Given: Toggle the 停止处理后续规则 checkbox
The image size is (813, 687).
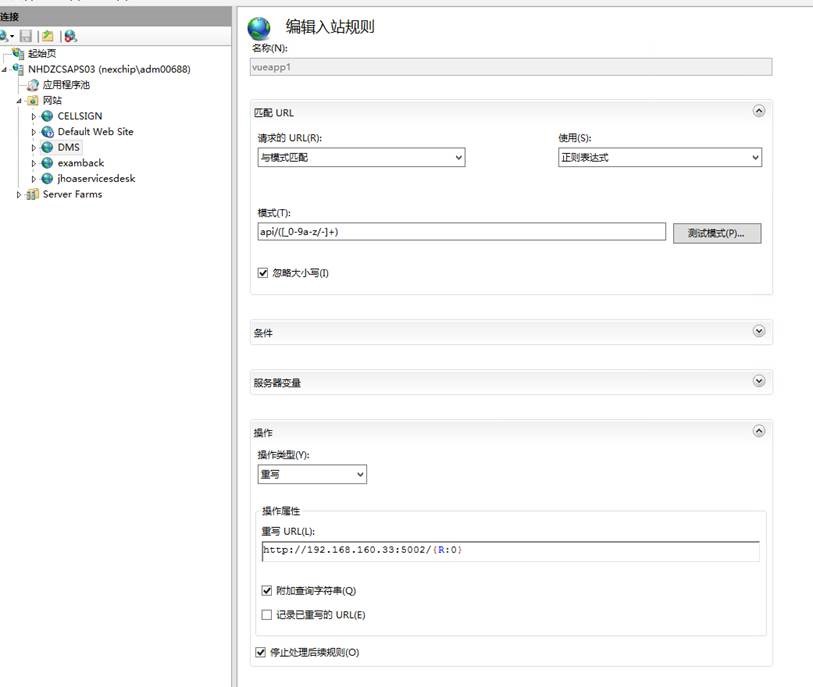Looking at the screenshot, I should (261, 652).
